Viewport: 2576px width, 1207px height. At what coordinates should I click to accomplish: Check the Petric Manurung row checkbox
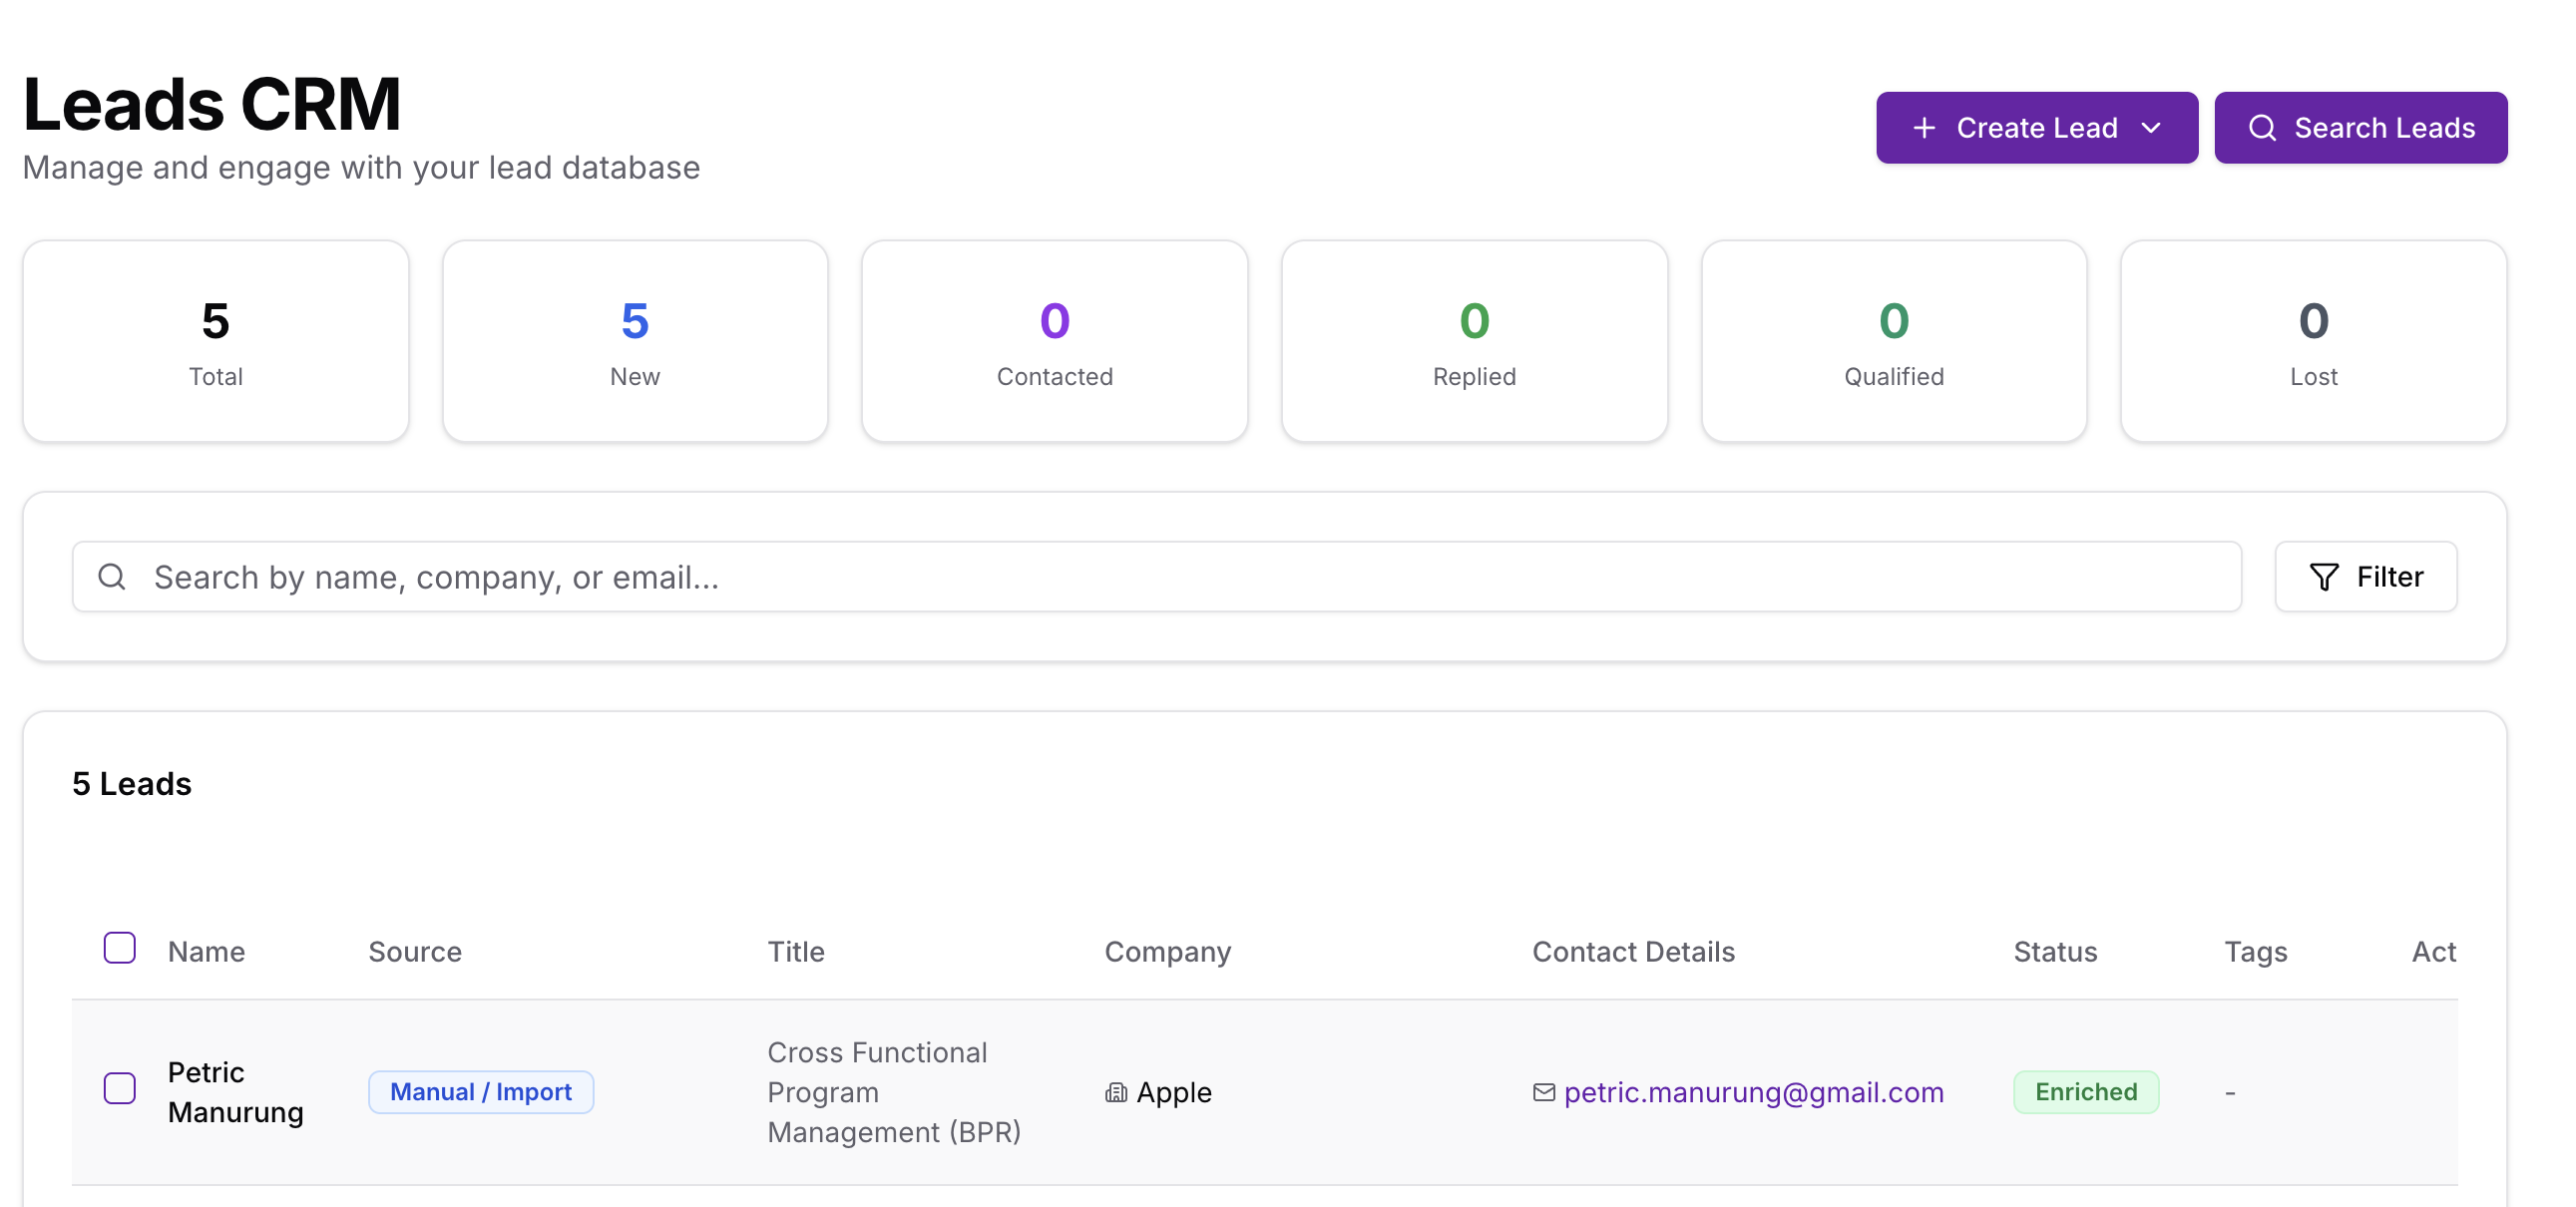(120, 1089)
